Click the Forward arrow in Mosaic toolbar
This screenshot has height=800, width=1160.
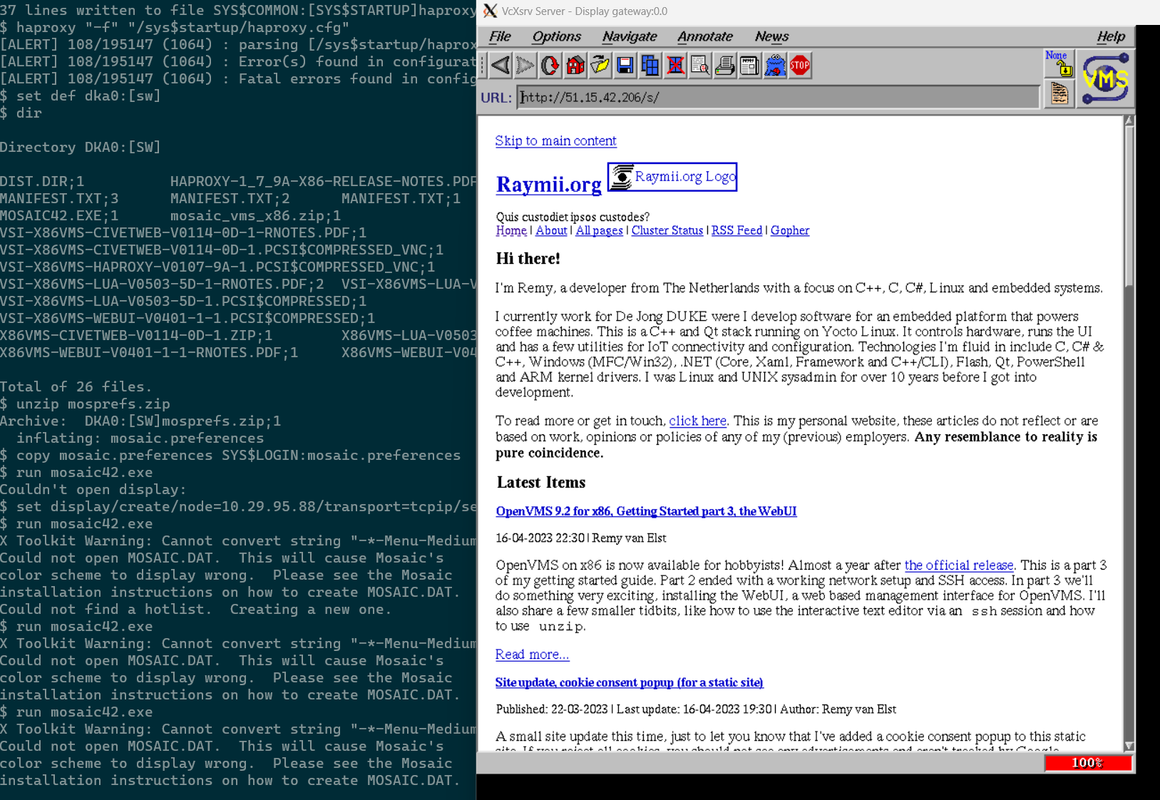pos(525,66)
